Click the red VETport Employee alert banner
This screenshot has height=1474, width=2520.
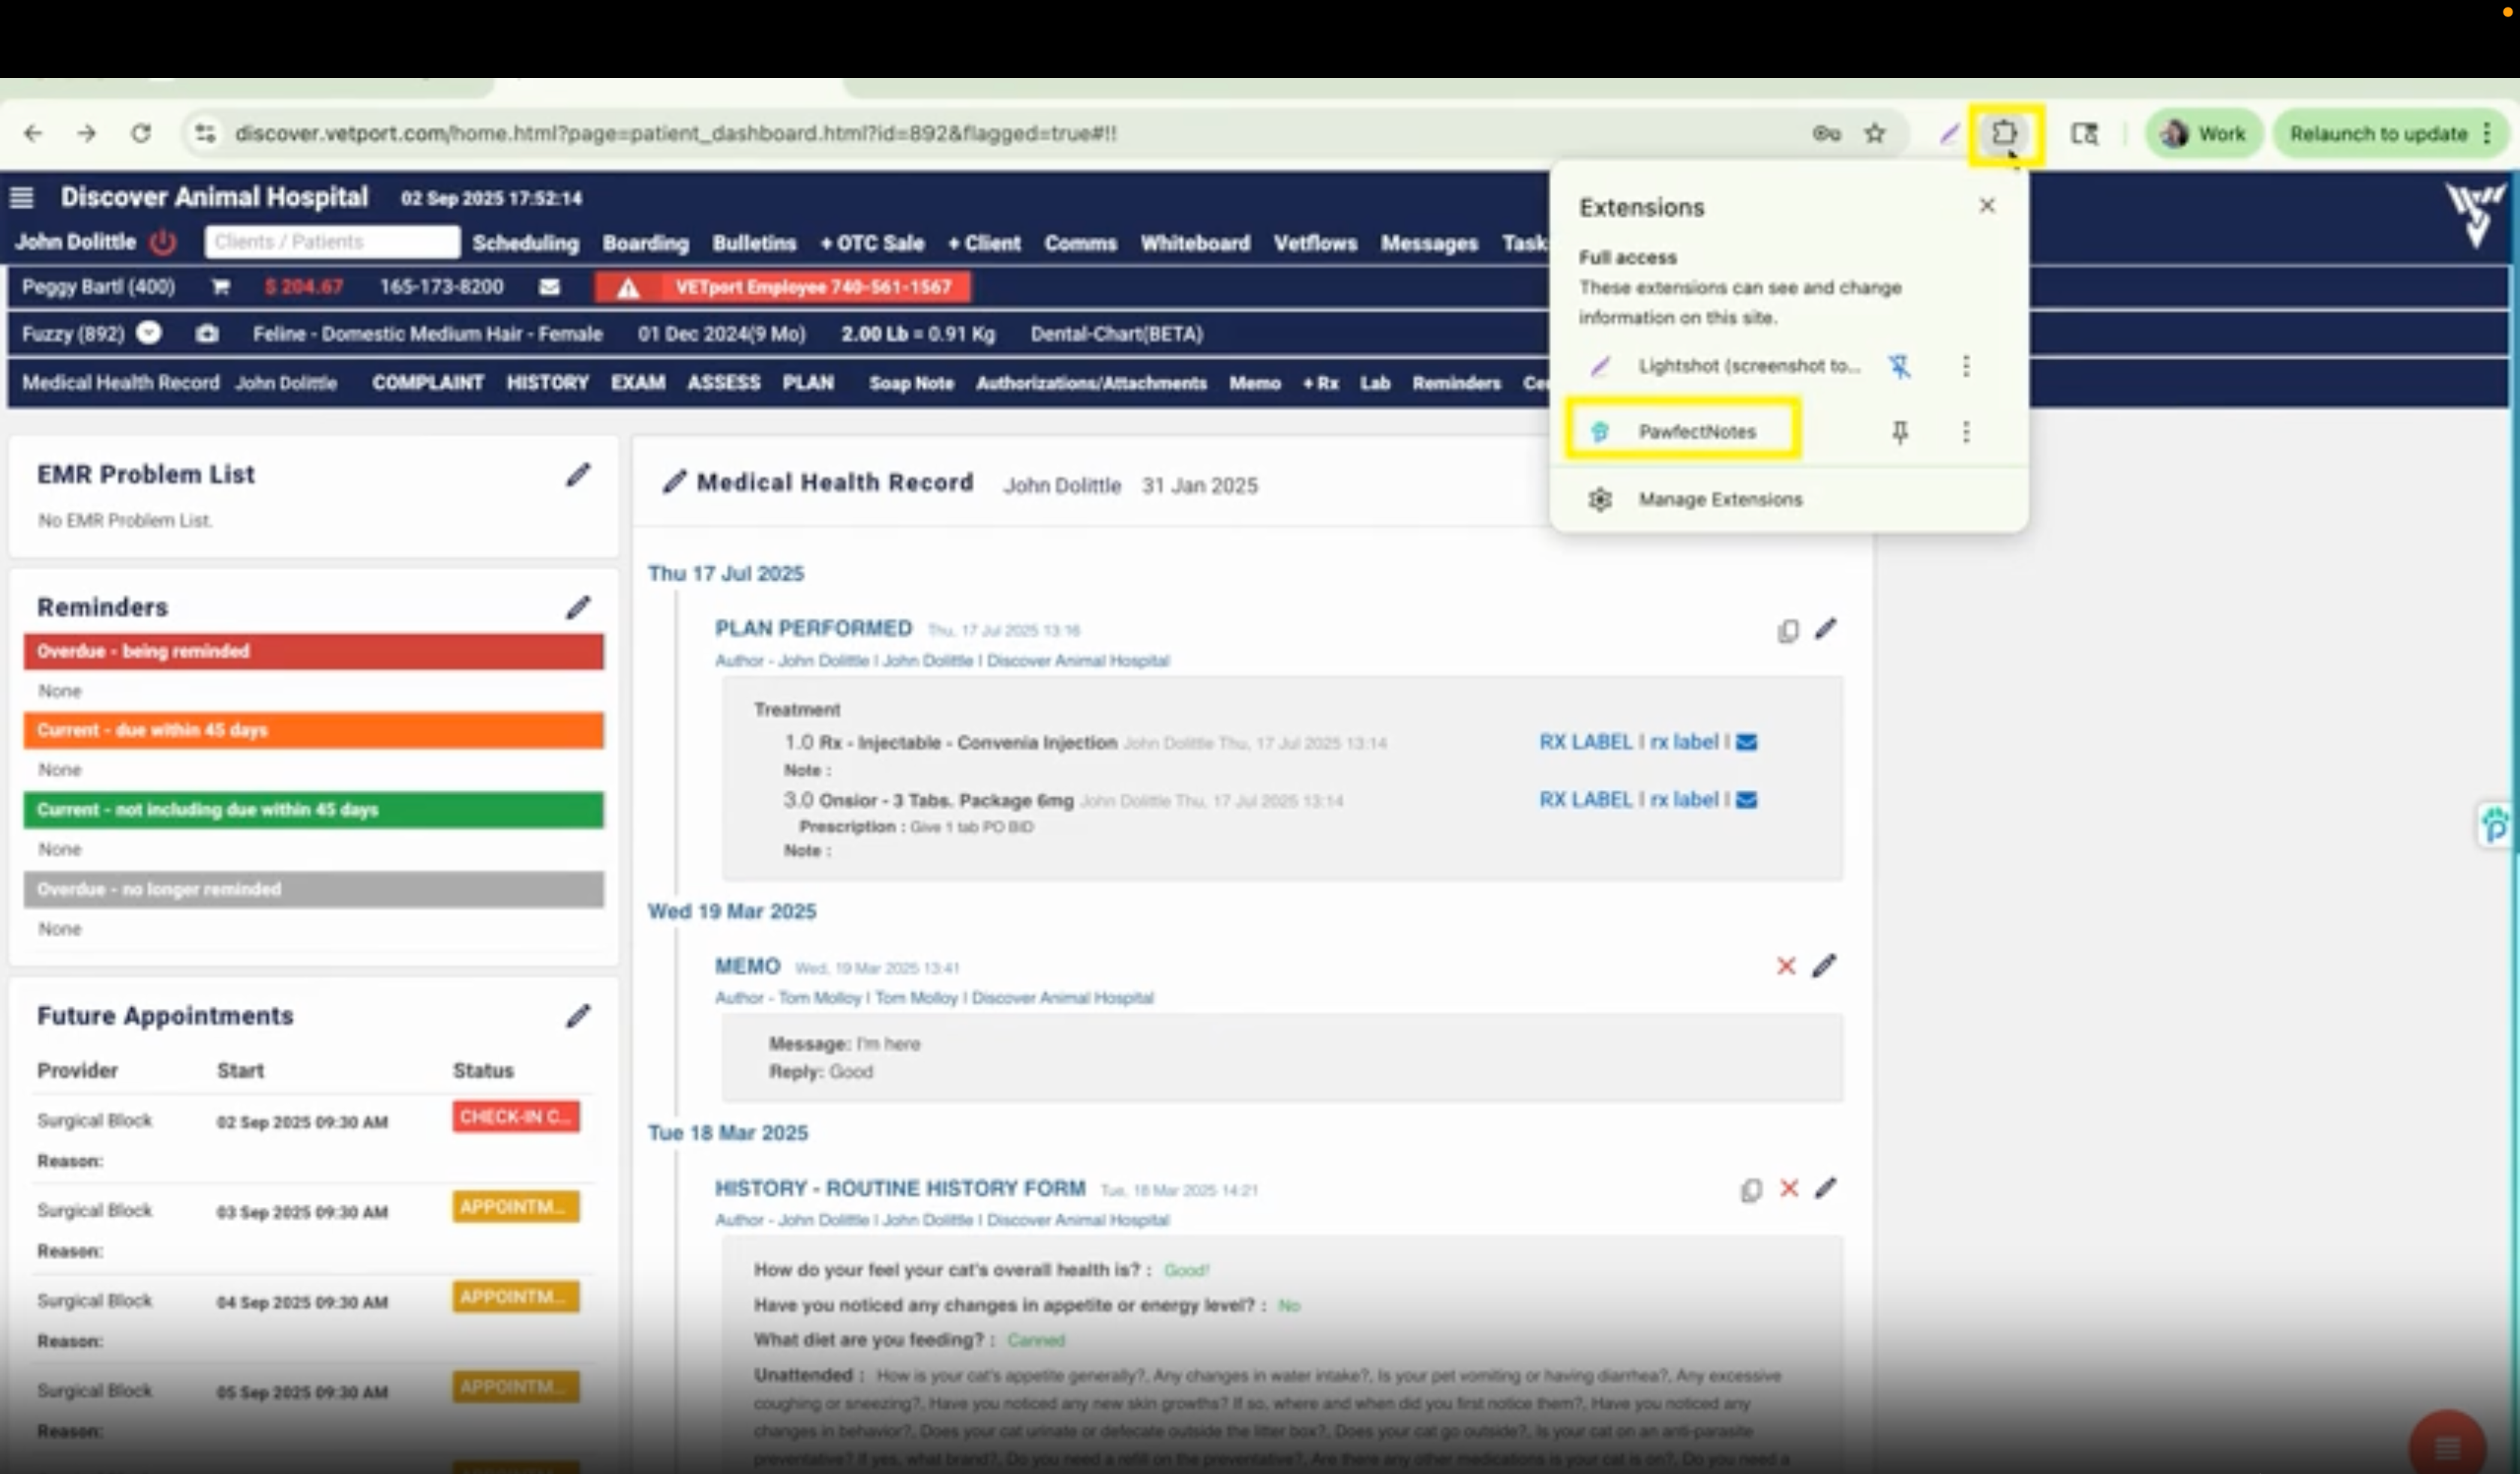pos(782,288)
